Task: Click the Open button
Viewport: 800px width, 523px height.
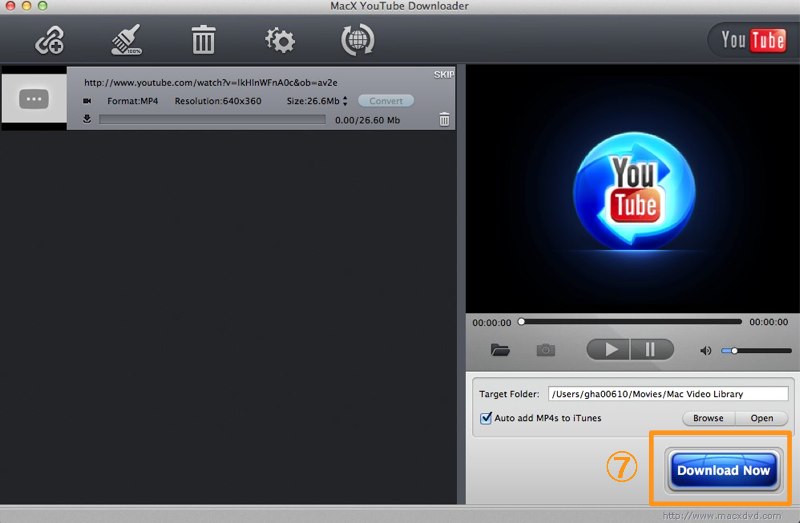Action: coord(762,418)
